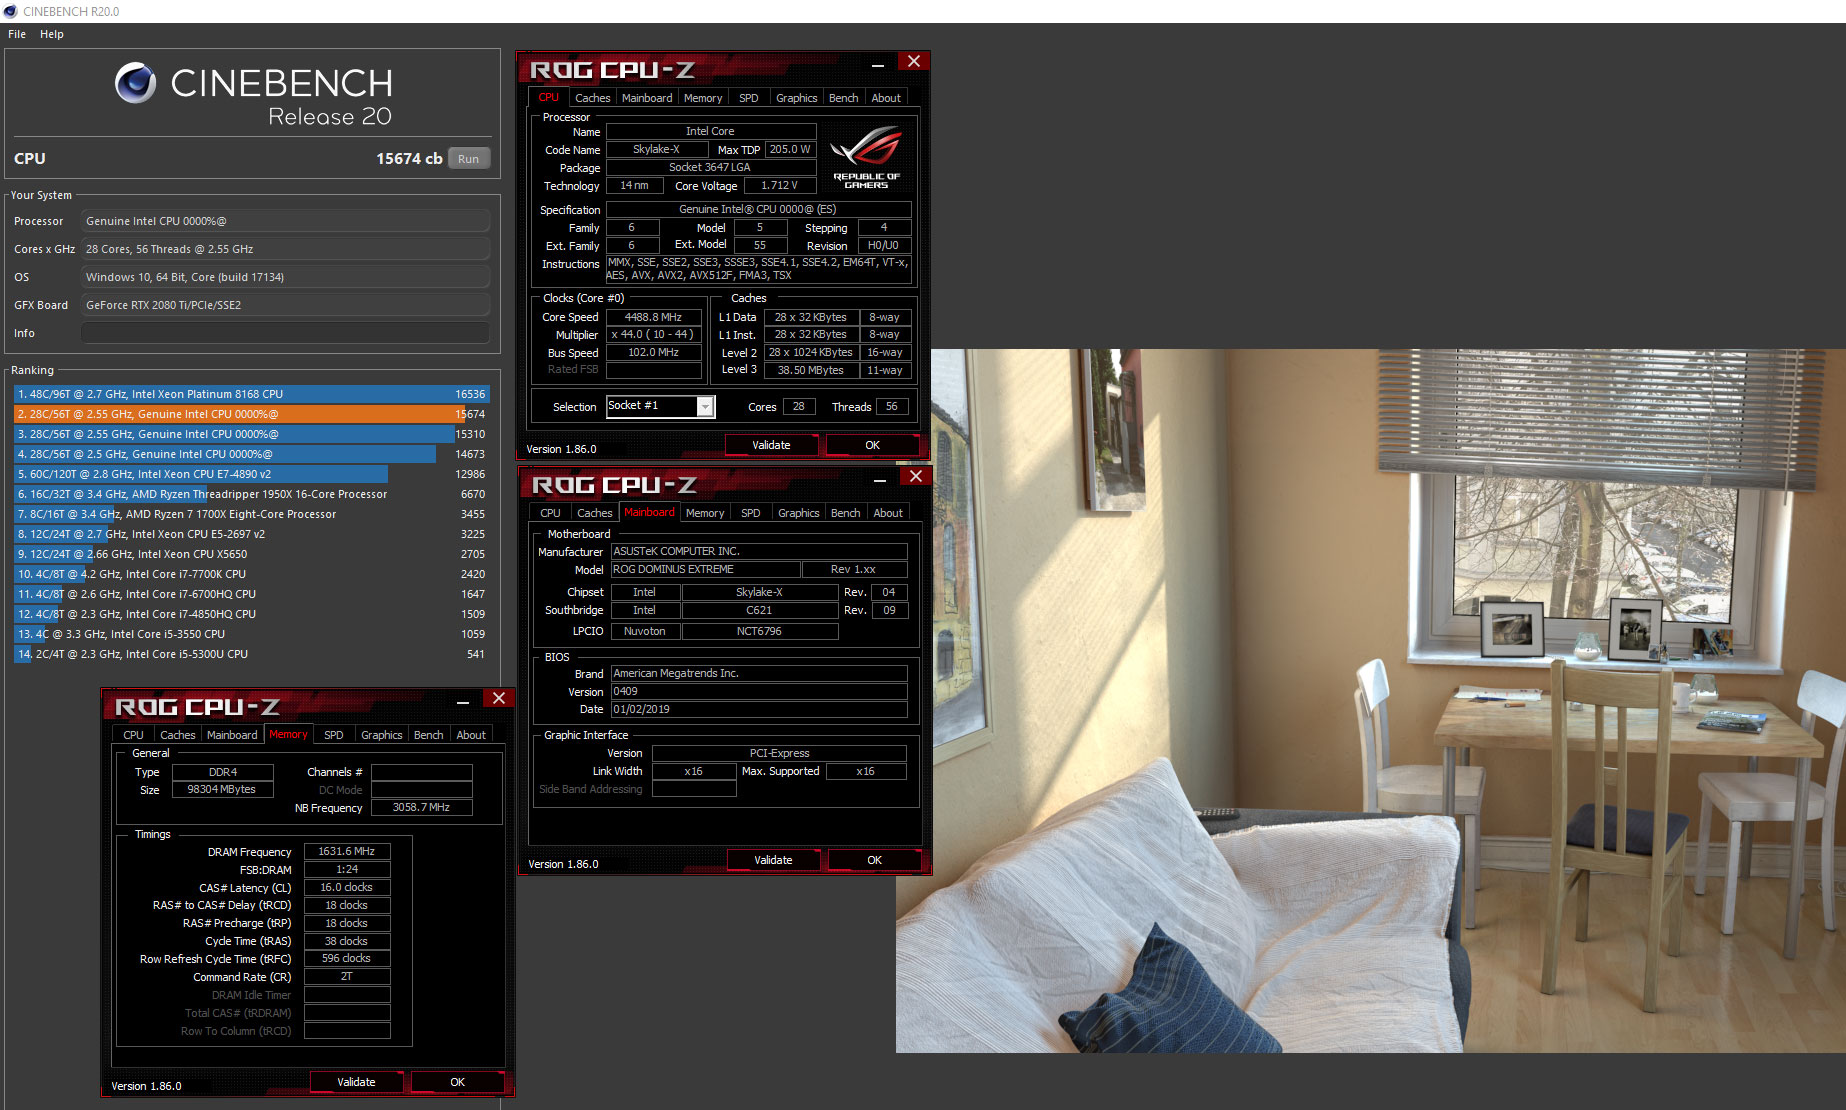Screen dimensions: 1846x1110
Task: Click the Cinebench logo icon
Action: 136,83
